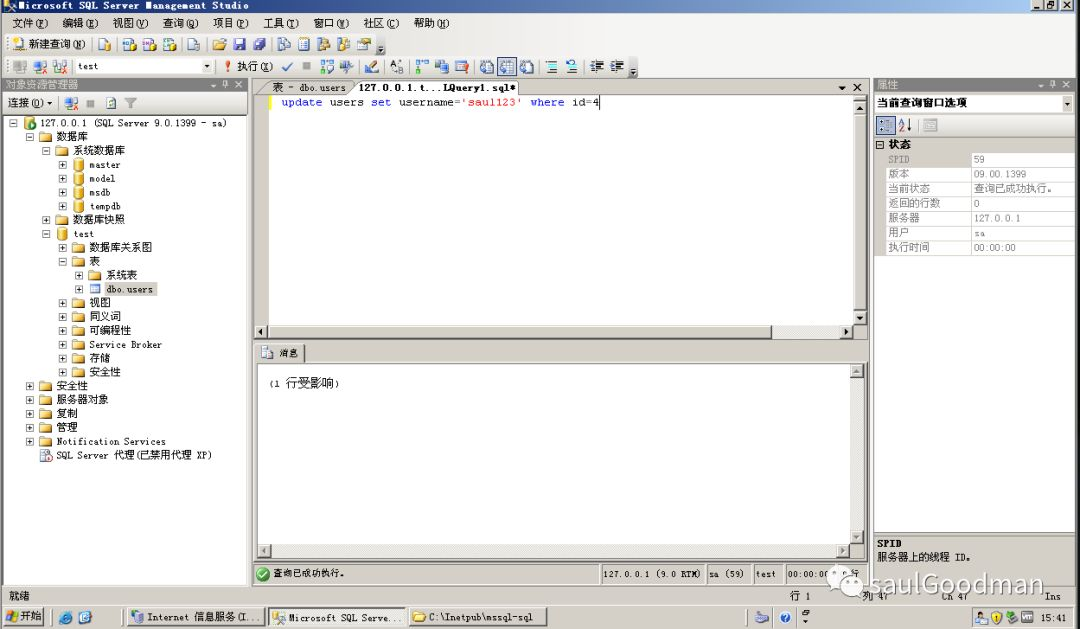Screen dimensions: 1080x629
Task: Switch Properties to alphabetical sort
Action: click(x=905, y=125)
